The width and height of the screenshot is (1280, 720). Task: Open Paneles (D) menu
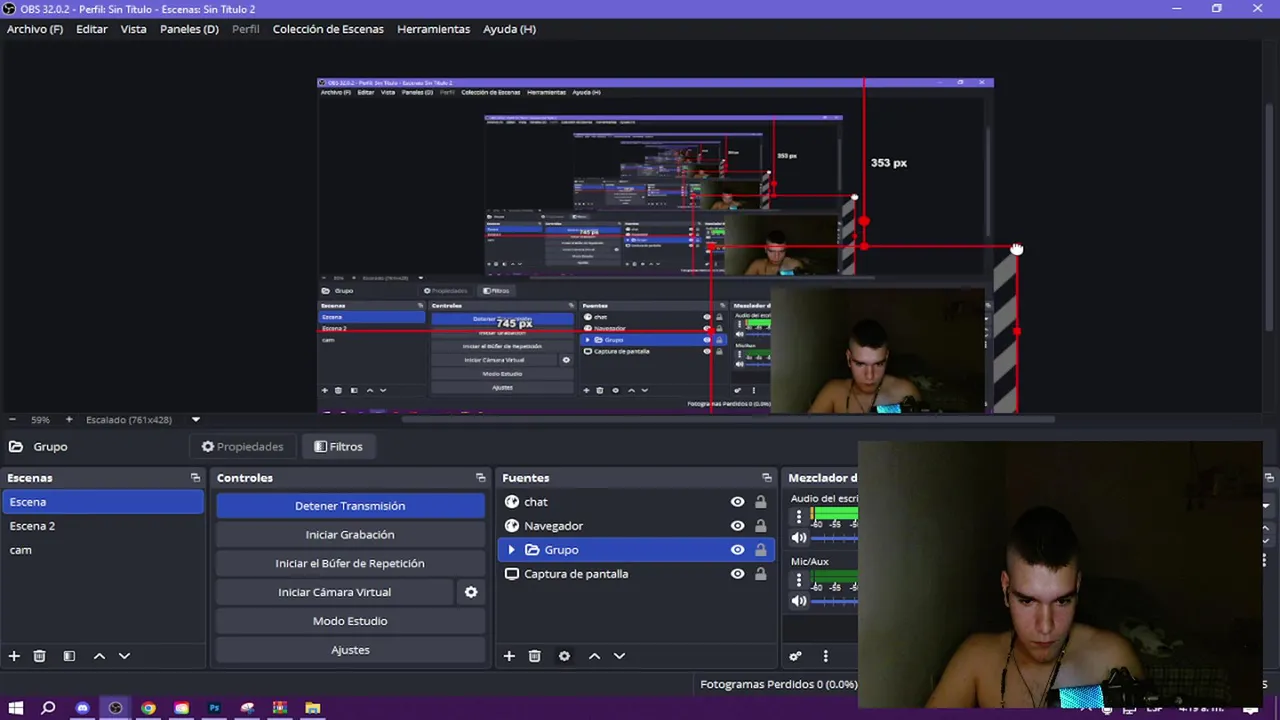click(189, 29)
